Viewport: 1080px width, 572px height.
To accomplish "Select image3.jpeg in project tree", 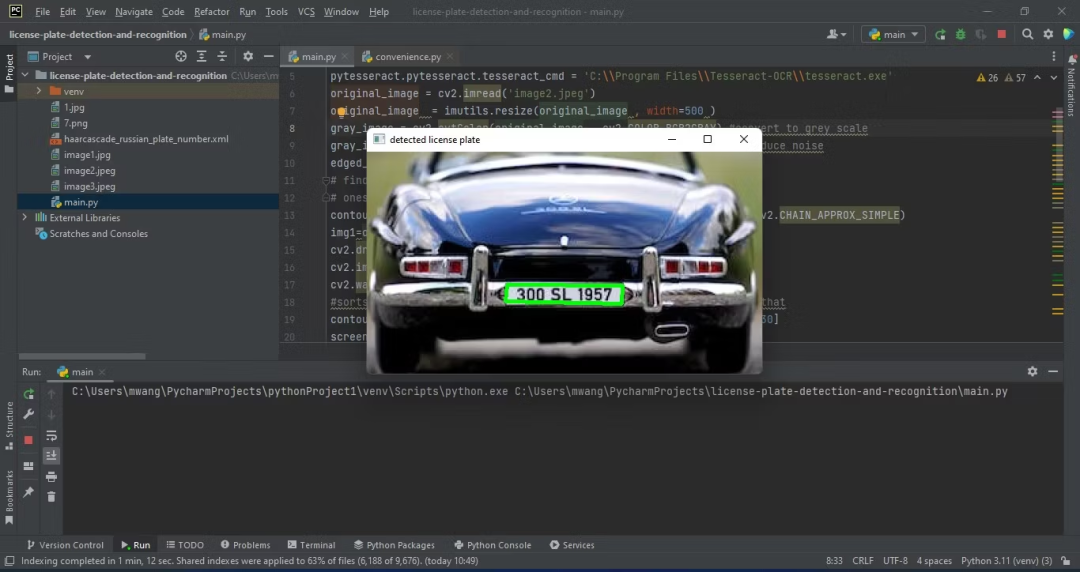I will point(90,187).
